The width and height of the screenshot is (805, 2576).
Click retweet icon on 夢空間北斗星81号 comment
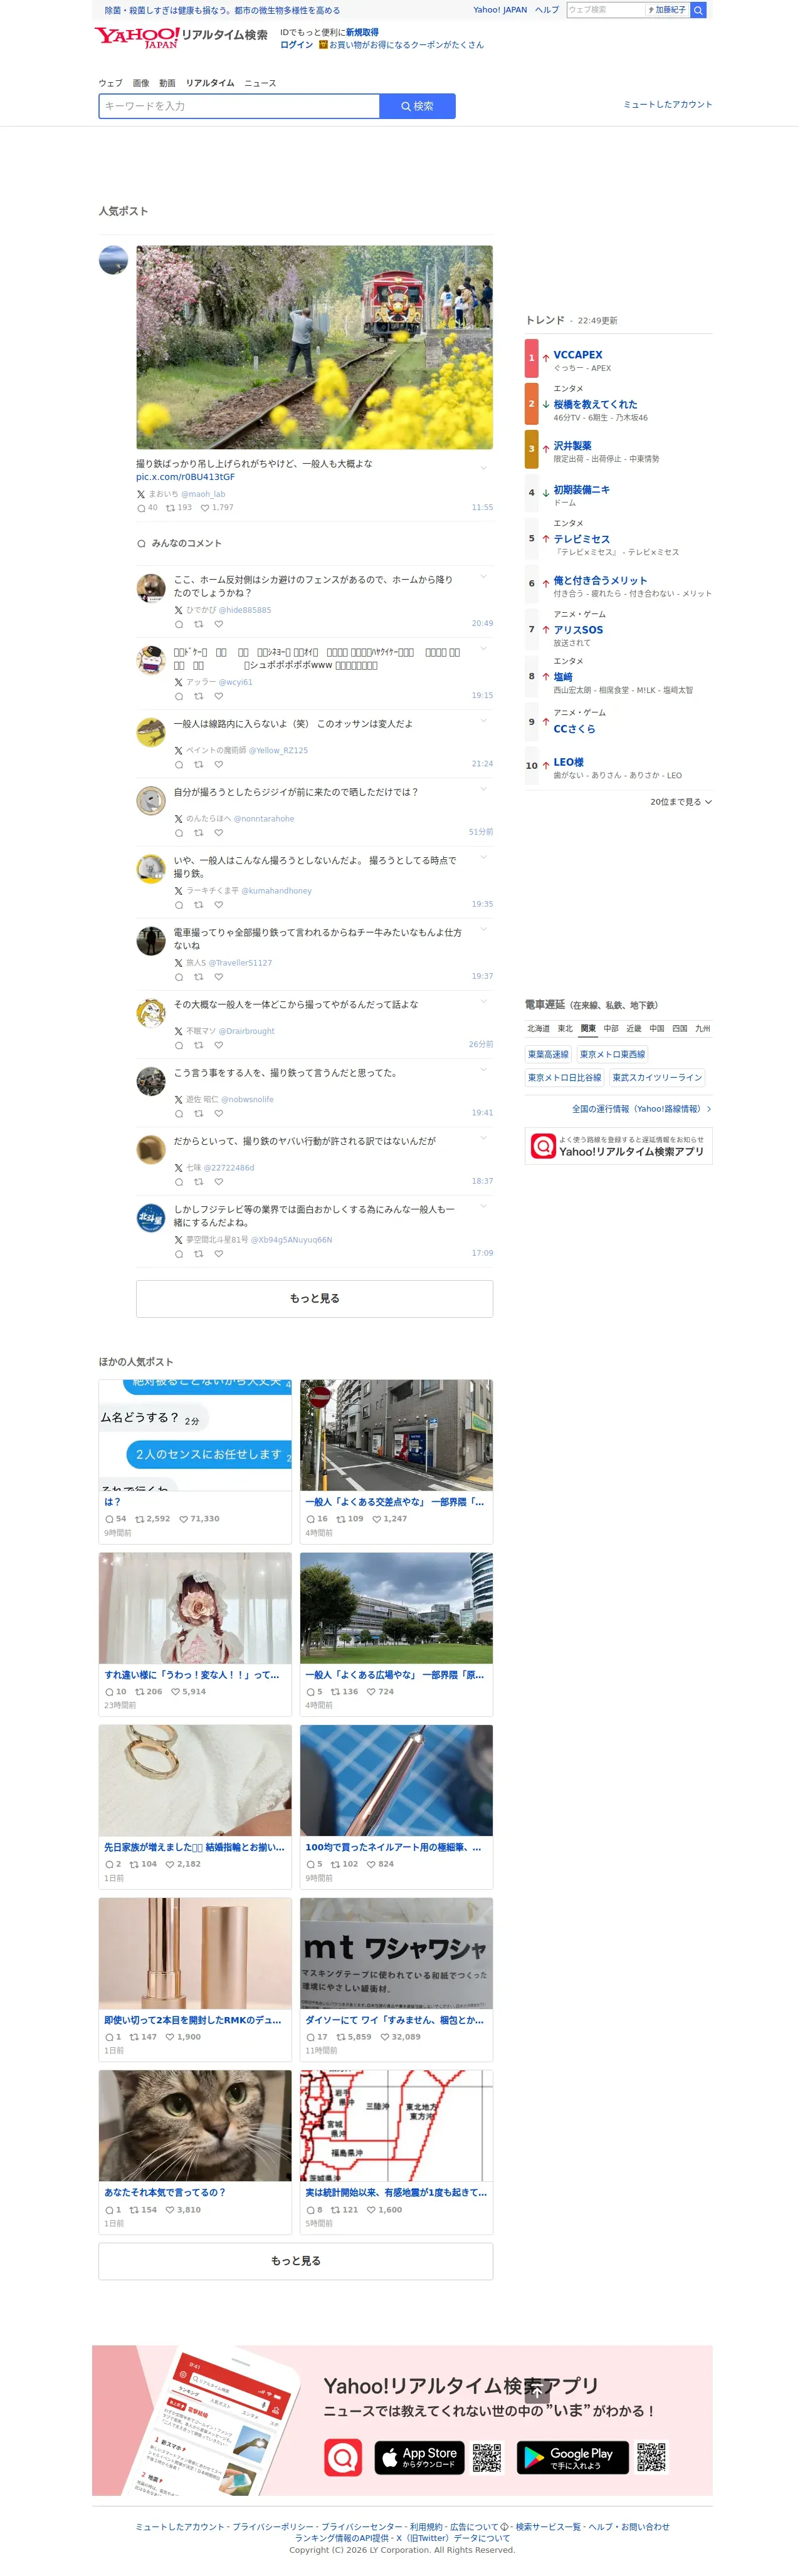[198, 1253]
